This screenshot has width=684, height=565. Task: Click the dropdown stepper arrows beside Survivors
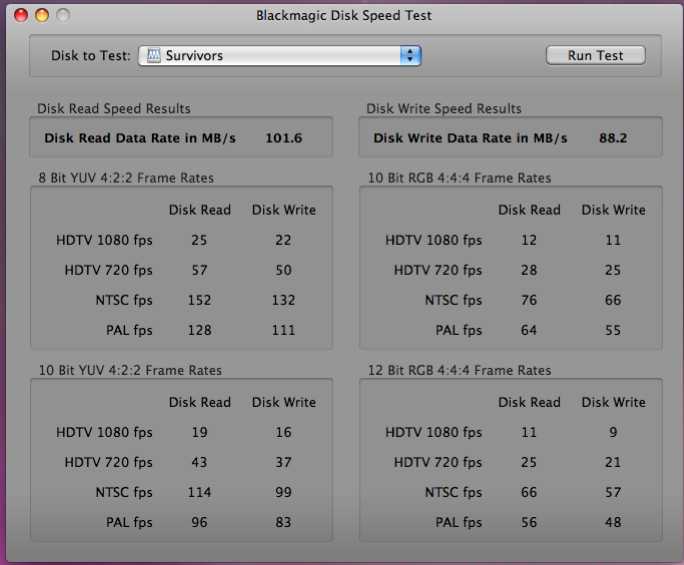click(x=410, y=55)
